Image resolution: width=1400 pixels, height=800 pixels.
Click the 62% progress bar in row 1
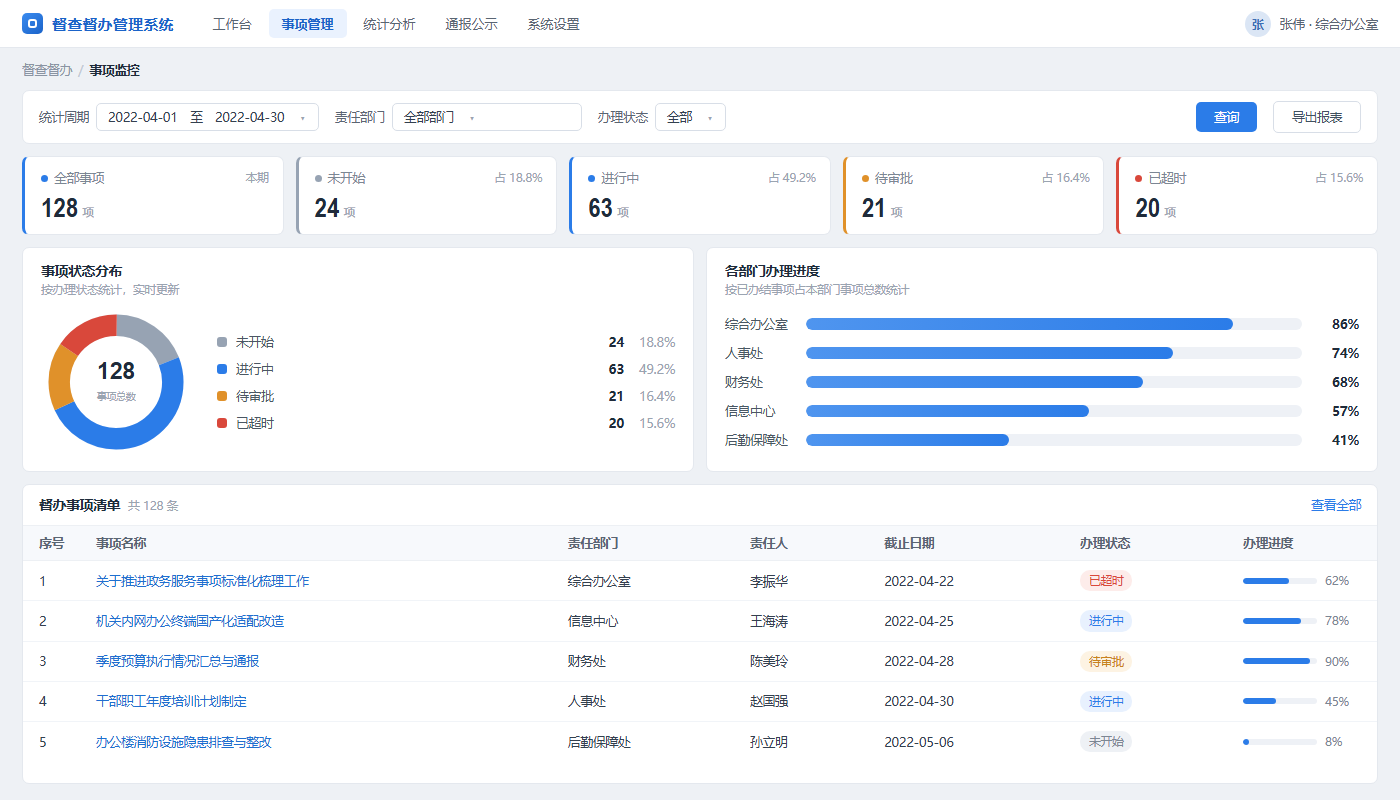tap(1279, 581)
